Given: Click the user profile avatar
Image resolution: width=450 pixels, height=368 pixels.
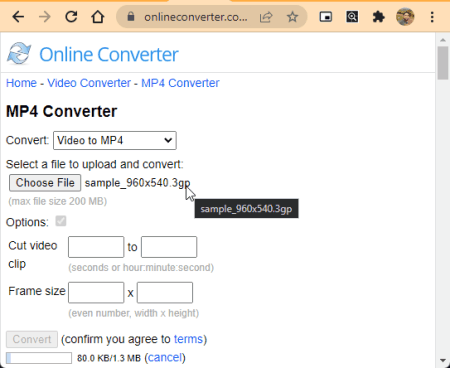Looking at the screenshot, I should (x=405, y=17).
